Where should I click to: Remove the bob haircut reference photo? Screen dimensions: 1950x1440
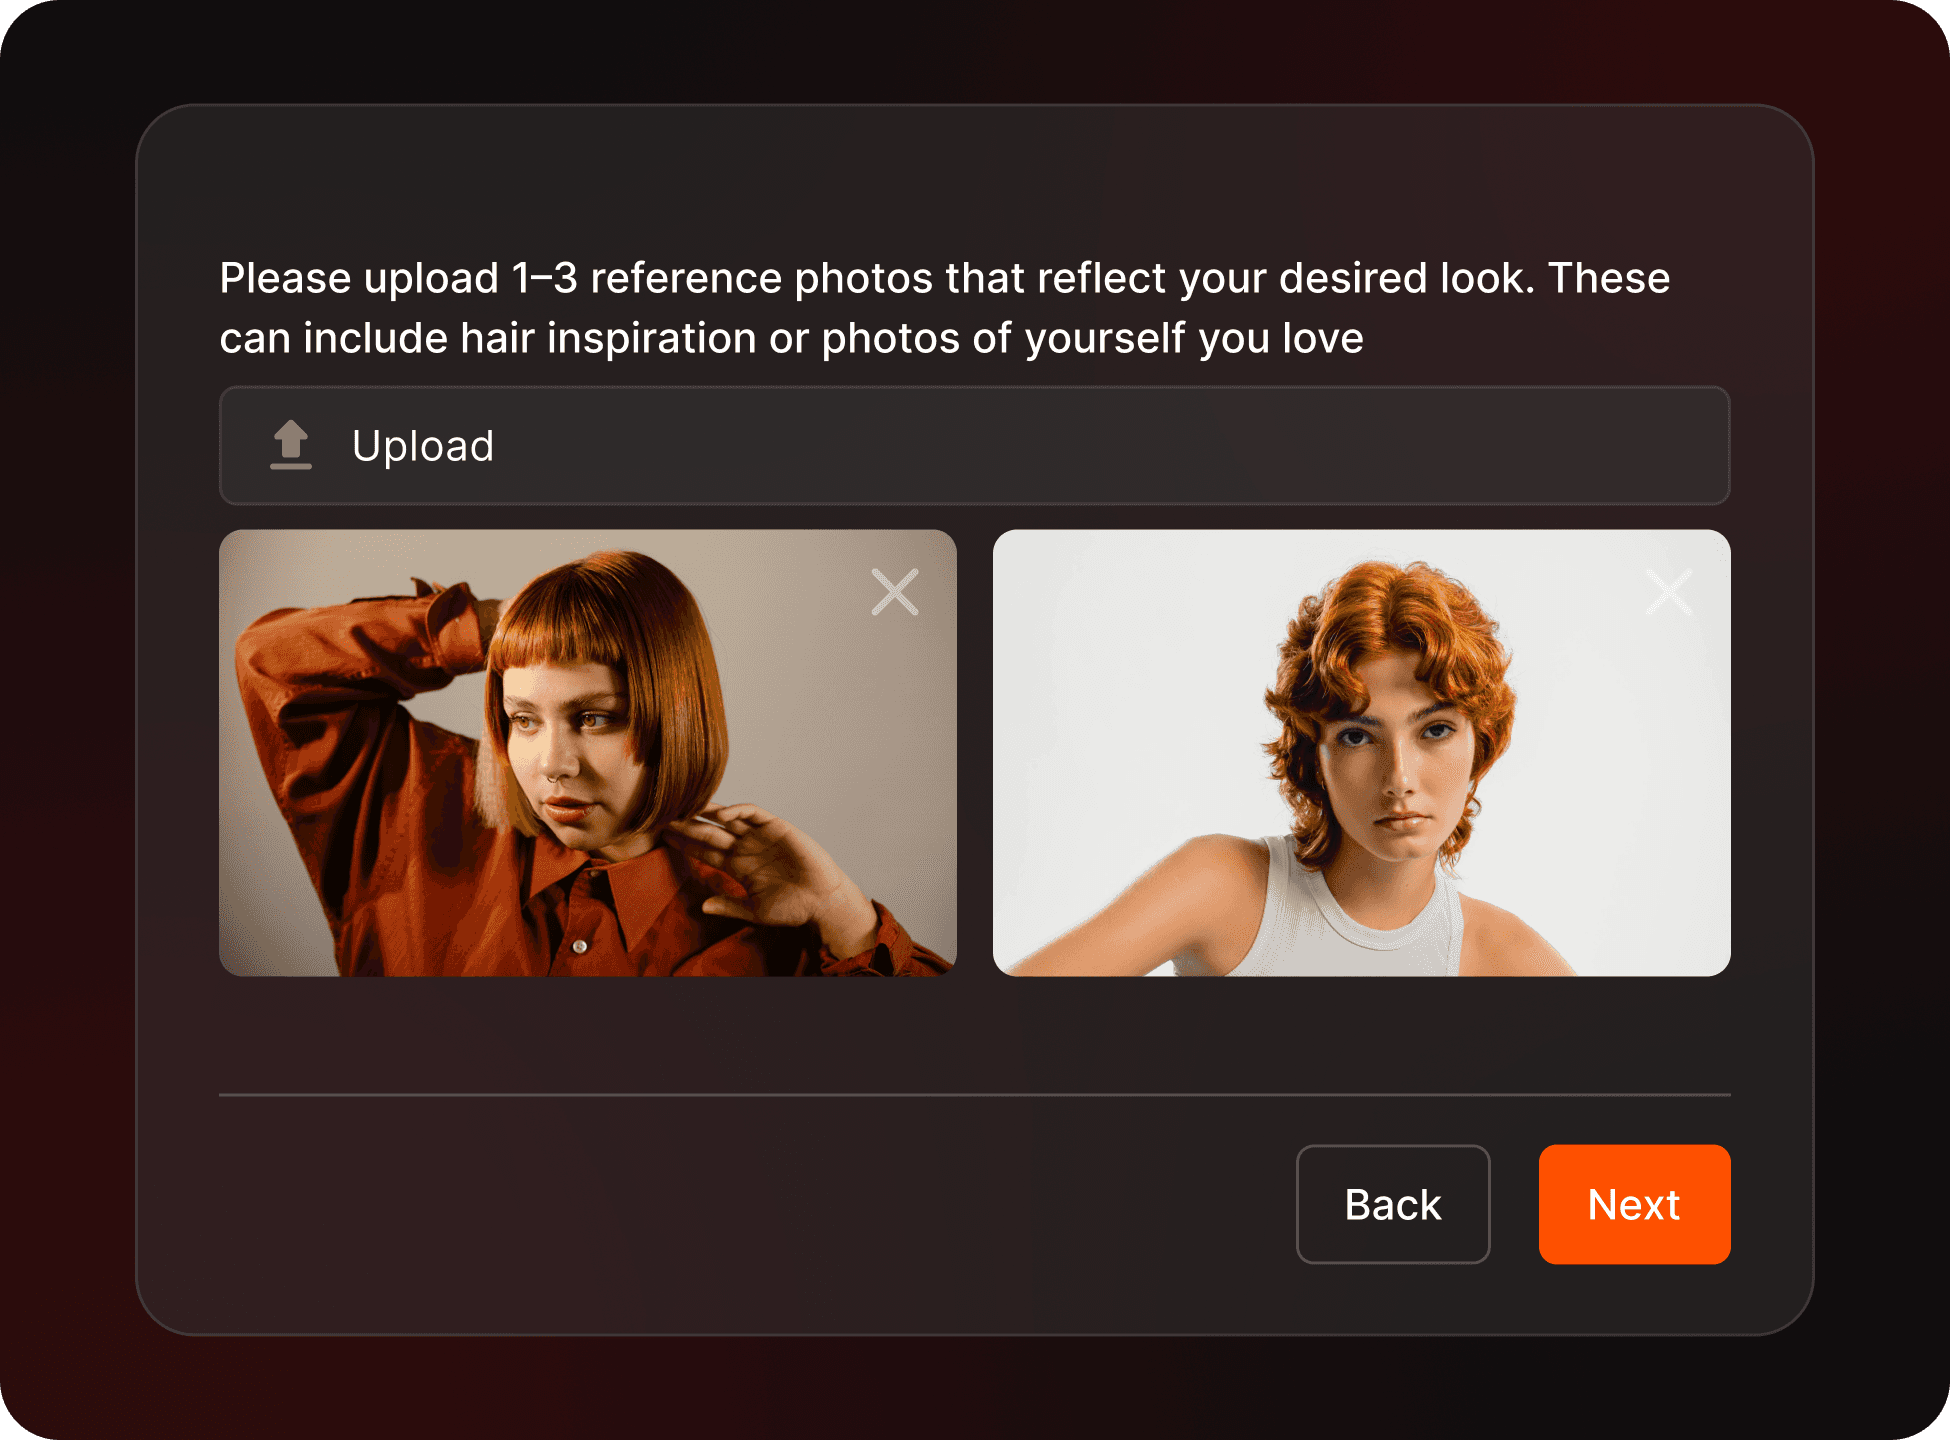(895, 592)
